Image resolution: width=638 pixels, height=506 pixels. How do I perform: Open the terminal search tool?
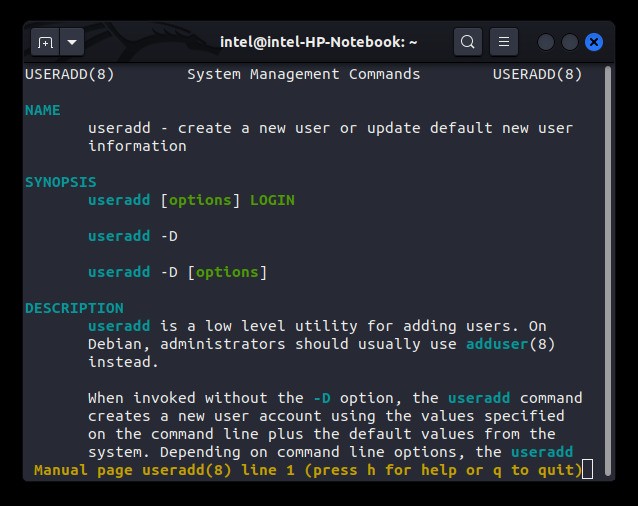[x=468, y=42]
